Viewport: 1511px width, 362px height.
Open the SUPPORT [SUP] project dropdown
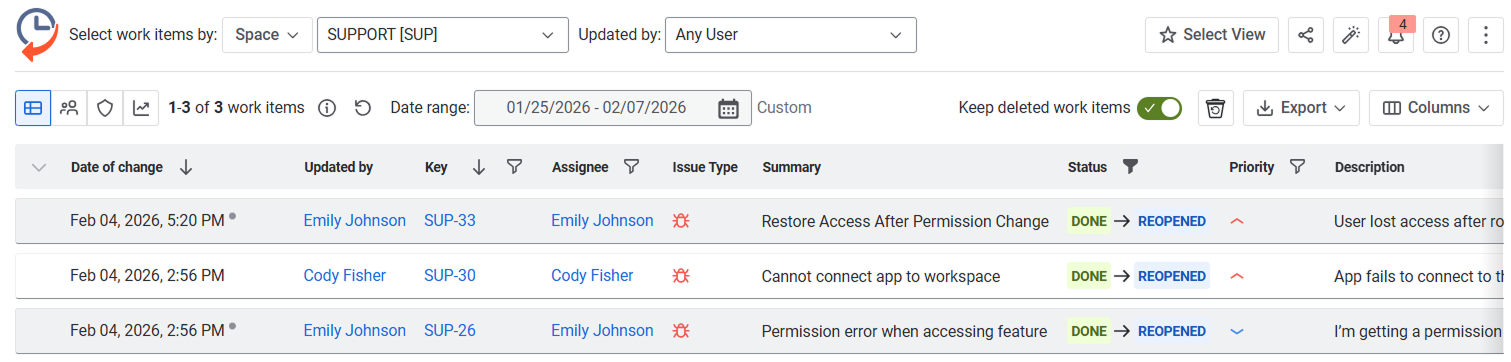tap(442, 34)
